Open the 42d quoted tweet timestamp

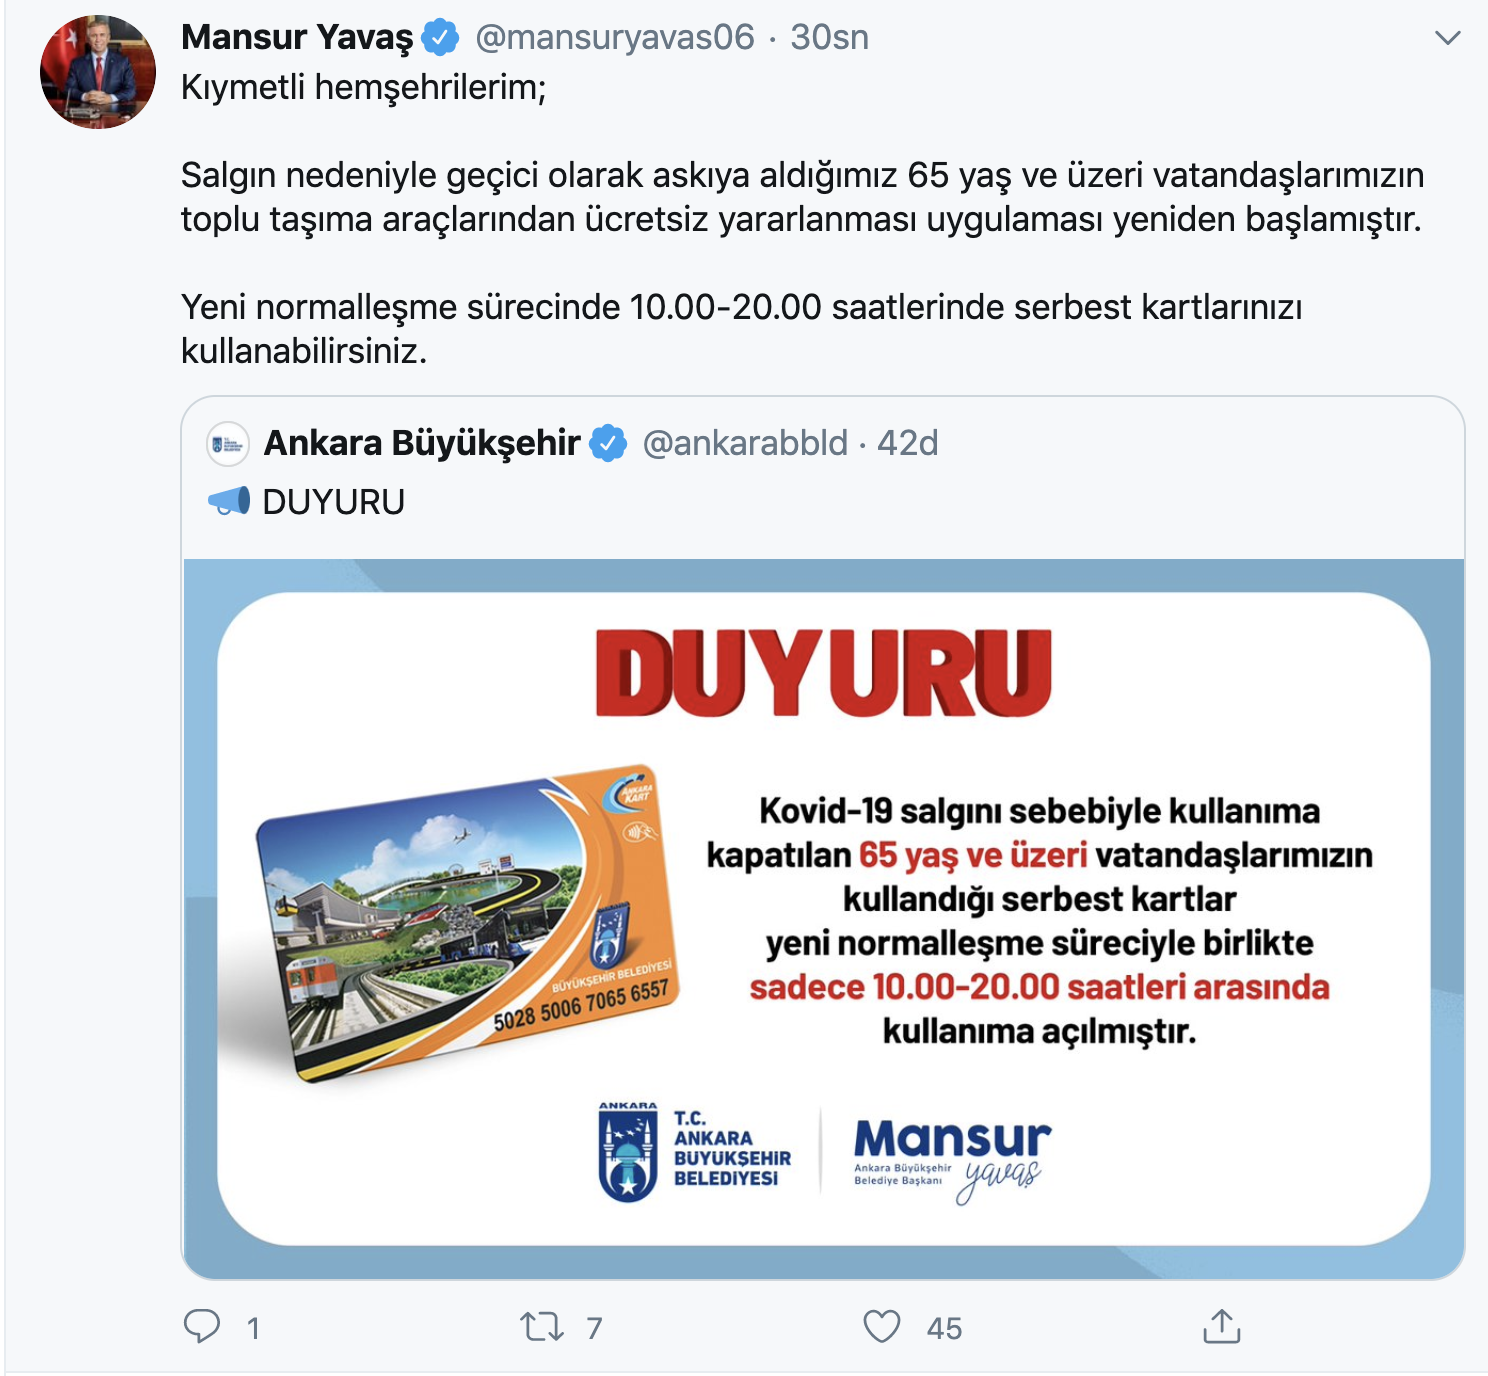coord(908,443)
